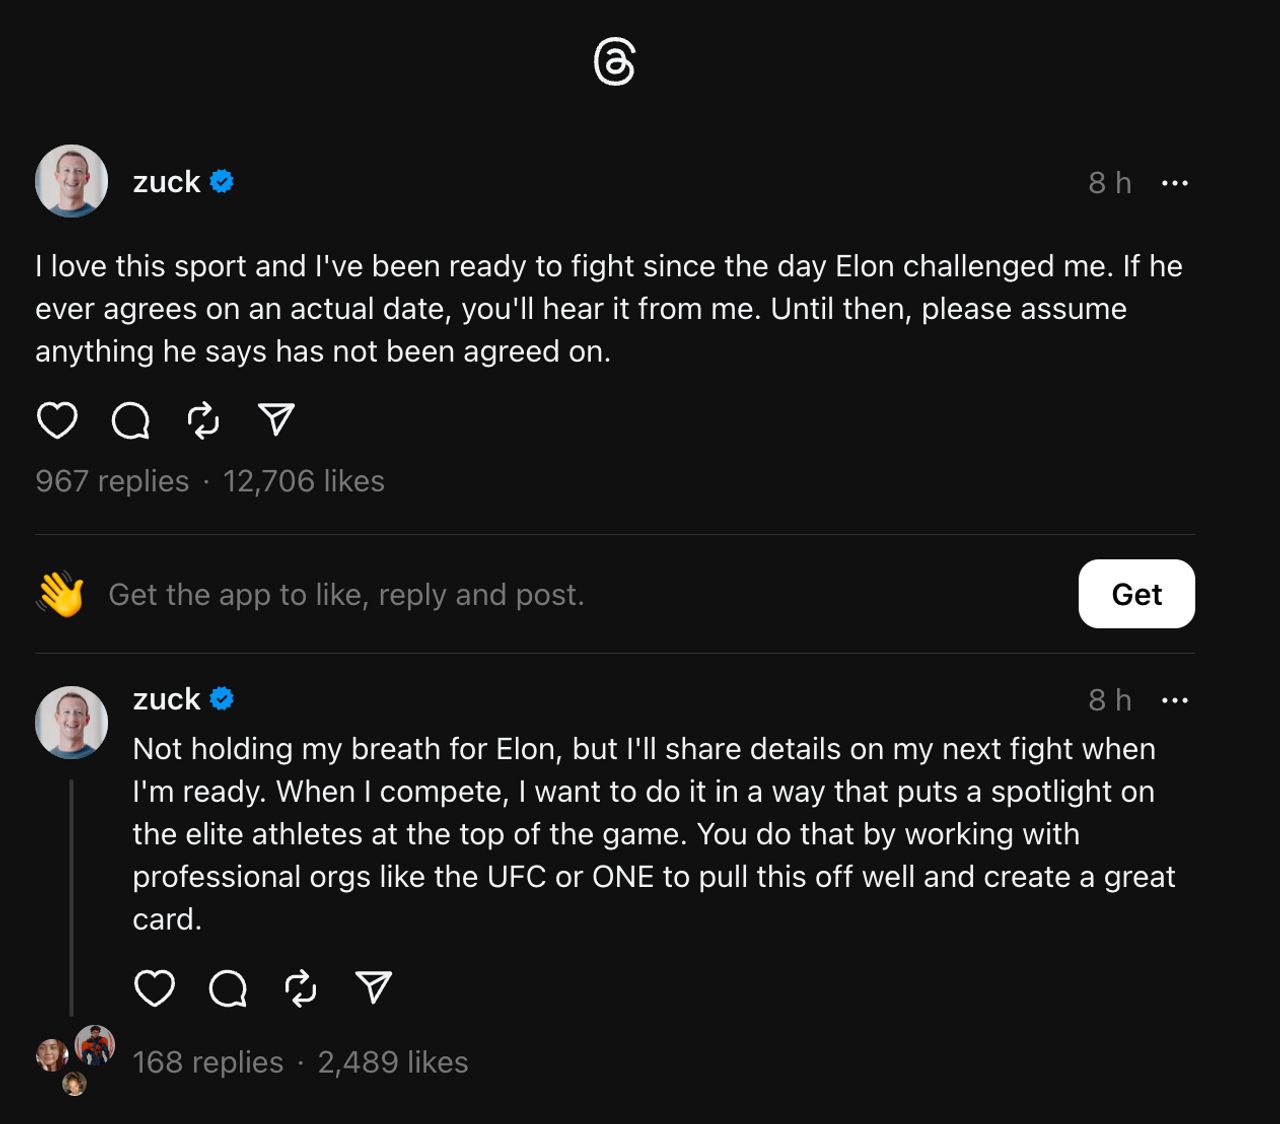Screen dimensions: 1280x1124
Task: Open more options on first post
Action: point(1175,183)
